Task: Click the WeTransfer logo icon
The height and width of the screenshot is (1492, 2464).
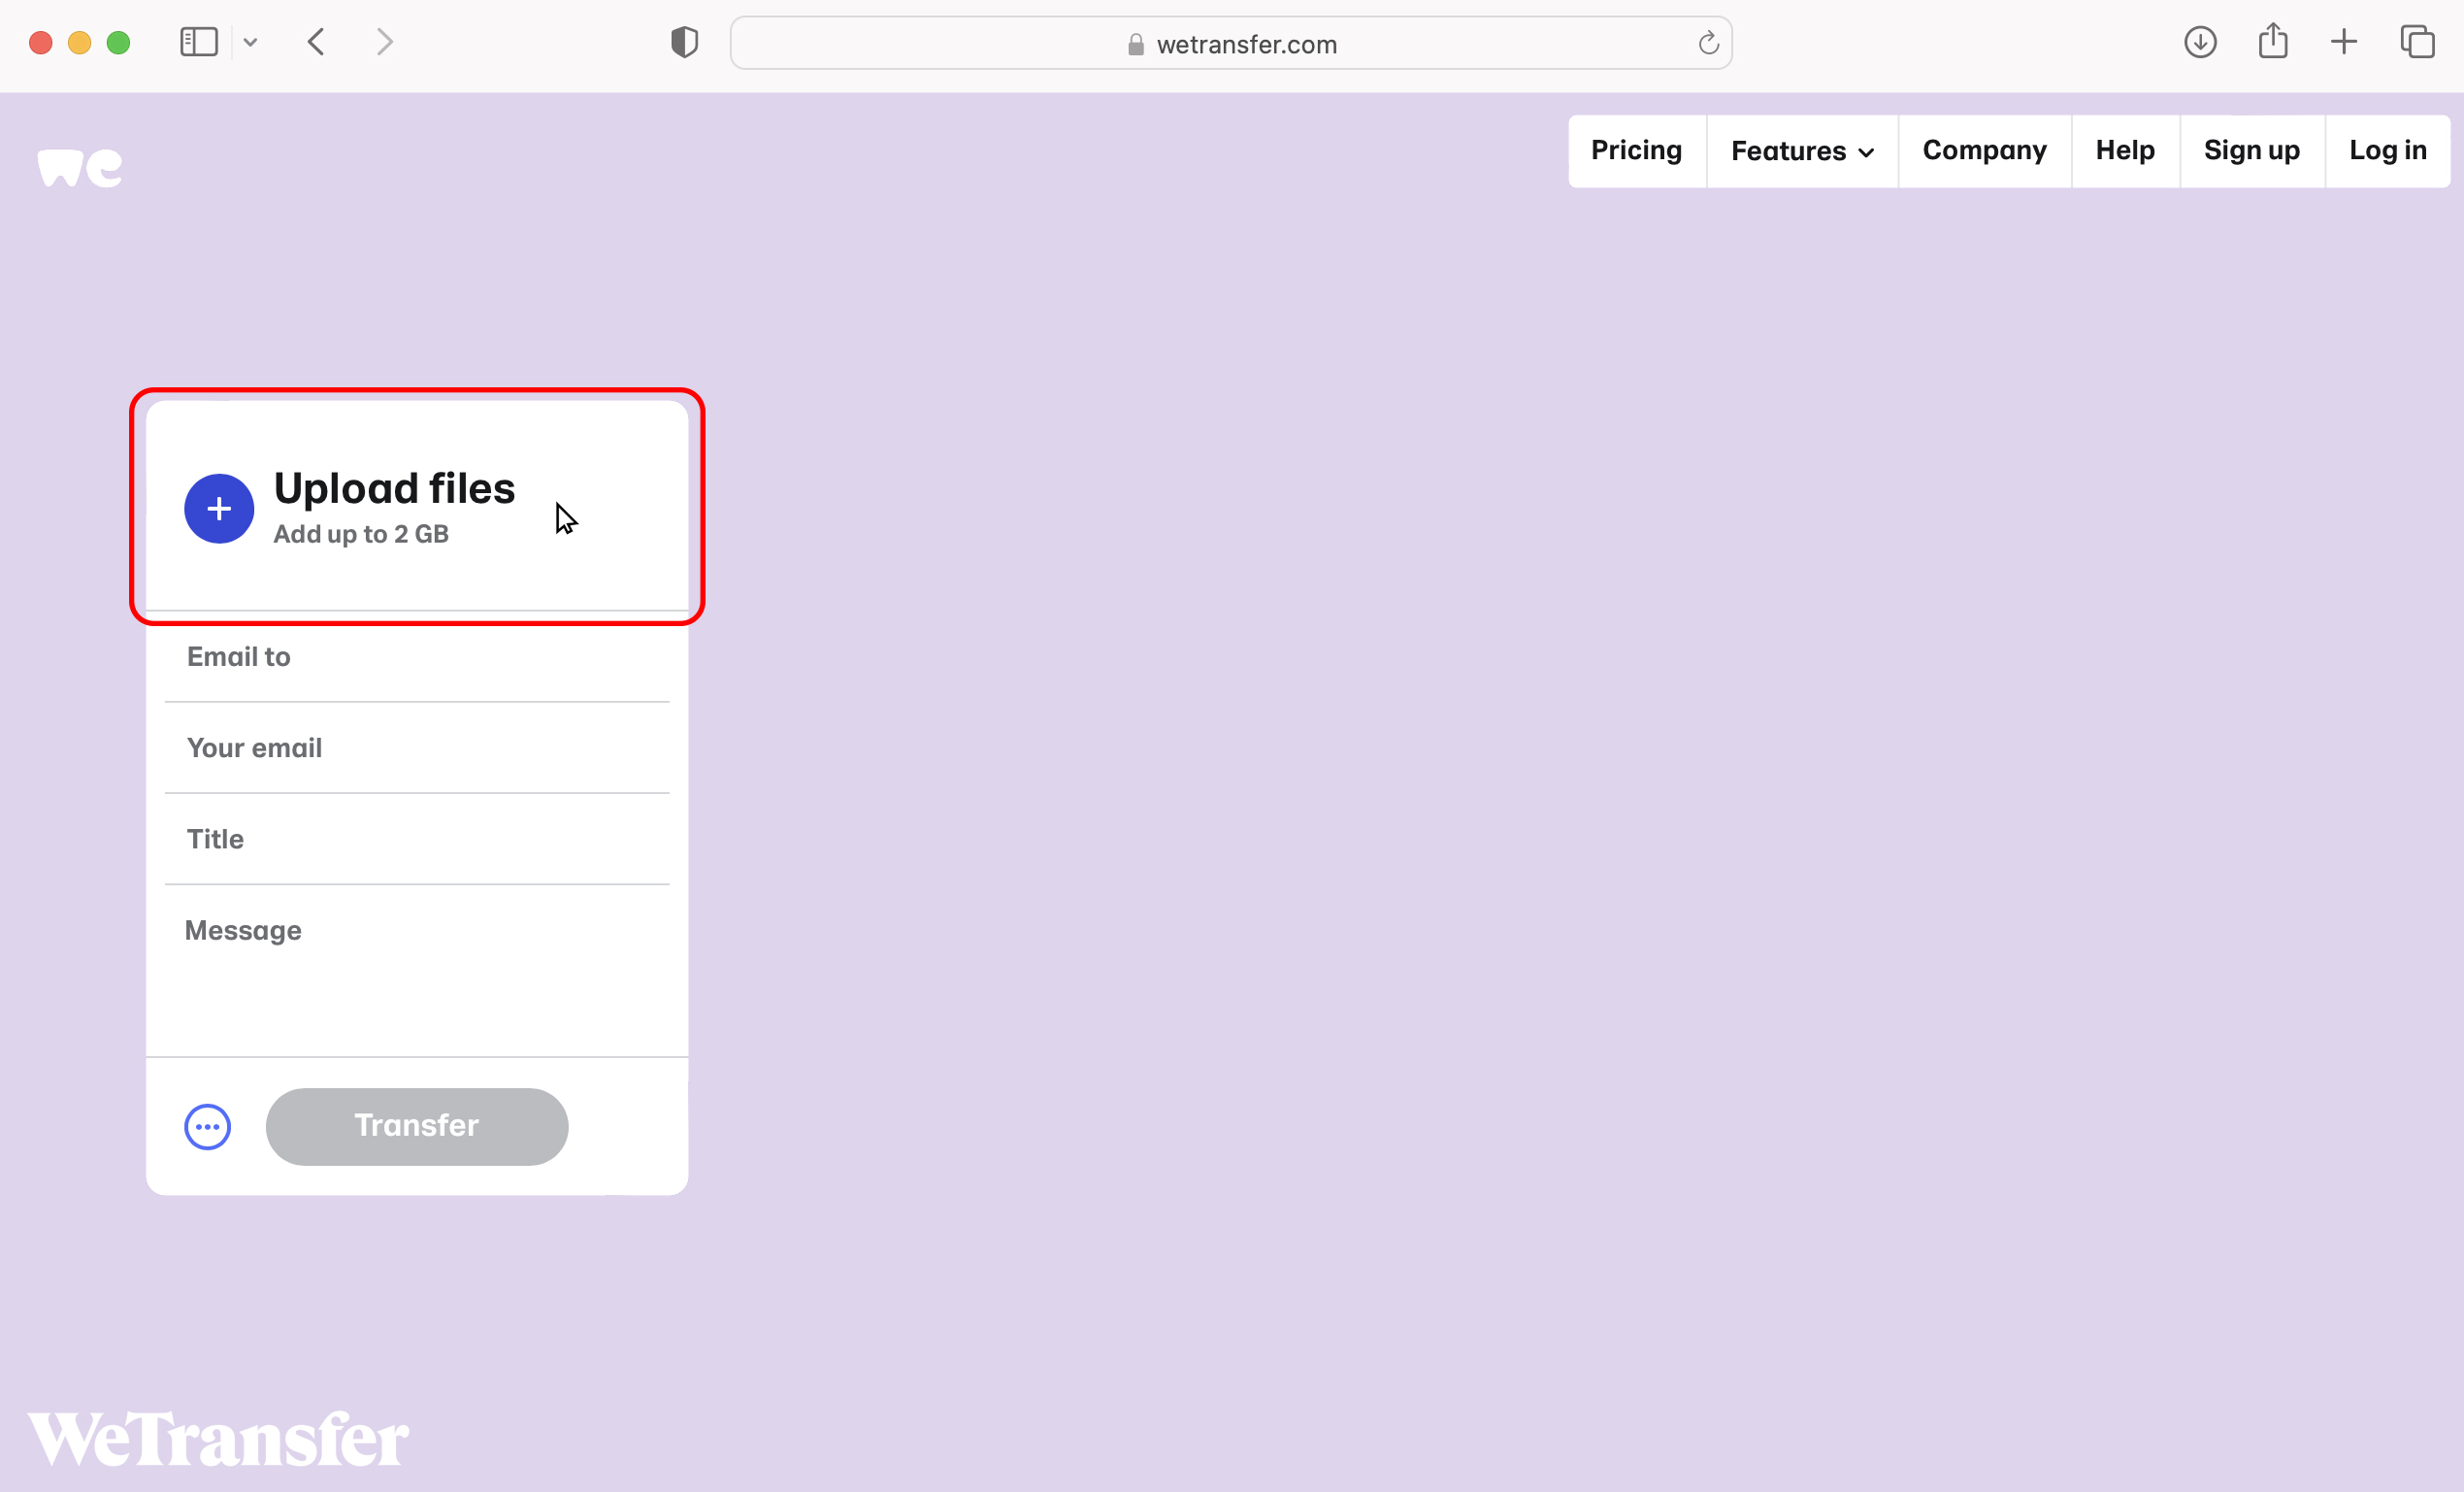Action: (81, 167)
